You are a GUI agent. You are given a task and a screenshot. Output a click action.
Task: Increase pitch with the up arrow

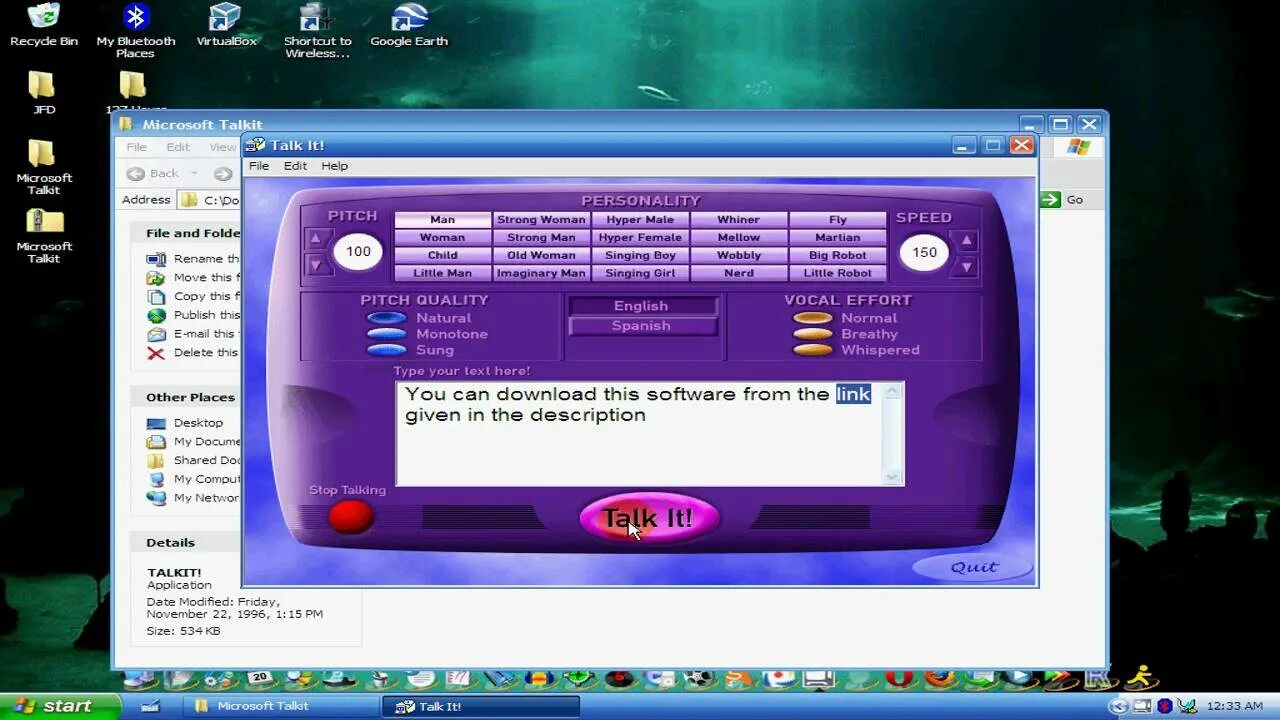click(316, 239)
